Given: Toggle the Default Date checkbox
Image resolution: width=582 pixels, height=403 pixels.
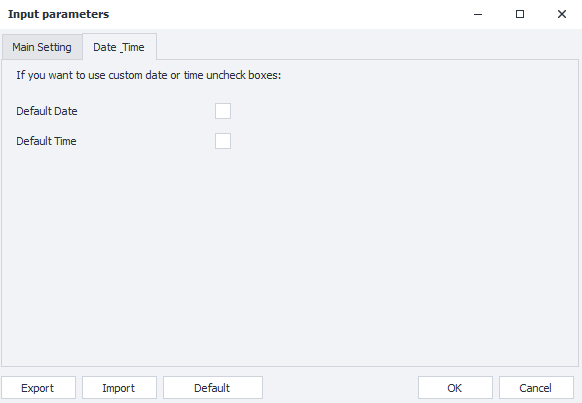Looking at the screenshot, I should tap(223, 111).
